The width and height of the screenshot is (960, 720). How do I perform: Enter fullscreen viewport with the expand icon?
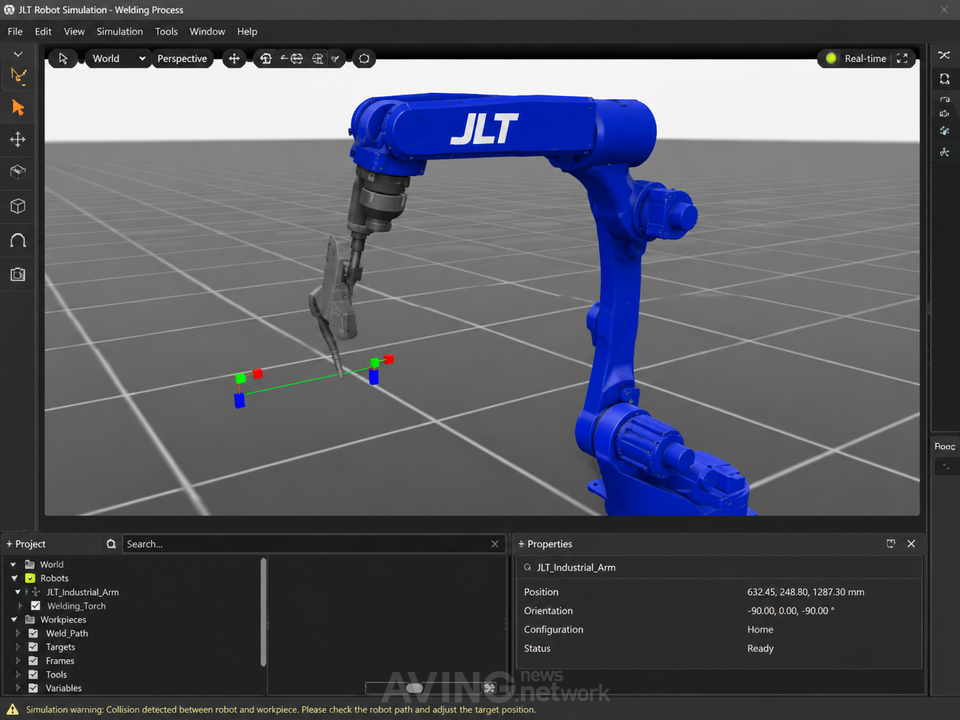(902, 59)
